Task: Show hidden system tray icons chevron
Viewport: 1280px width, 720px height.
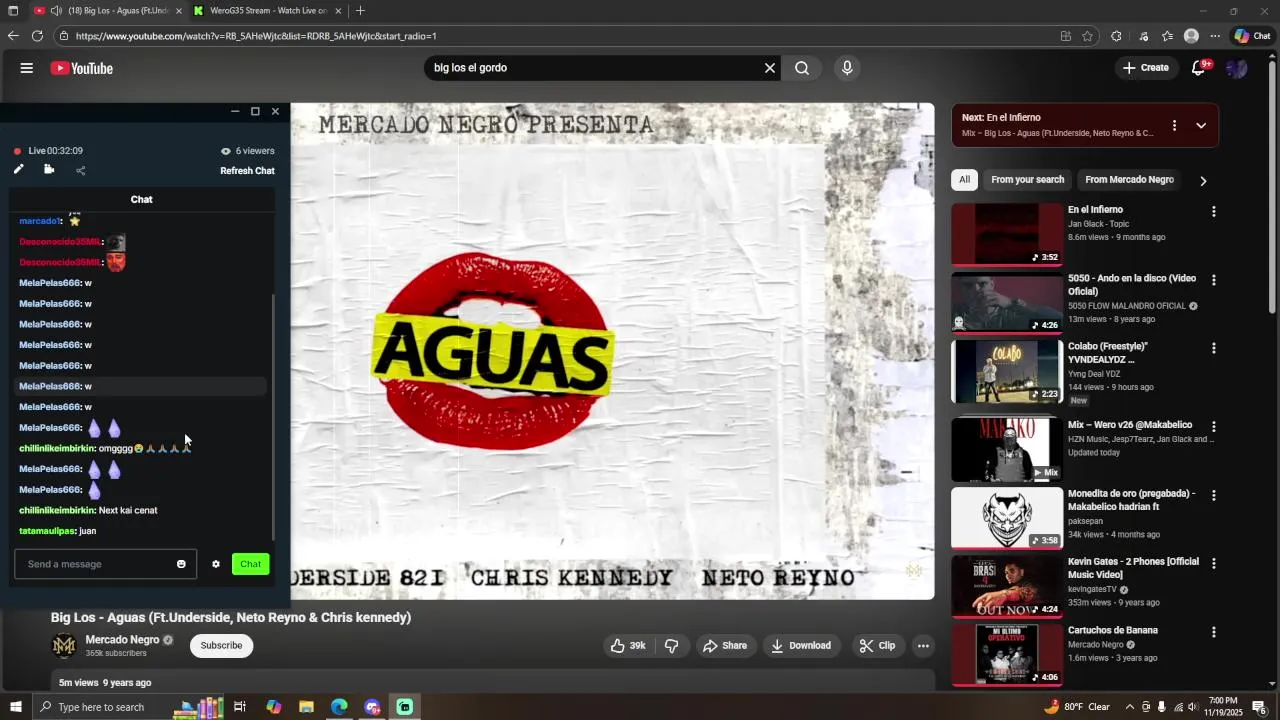Action: (x=1130, y=707)
